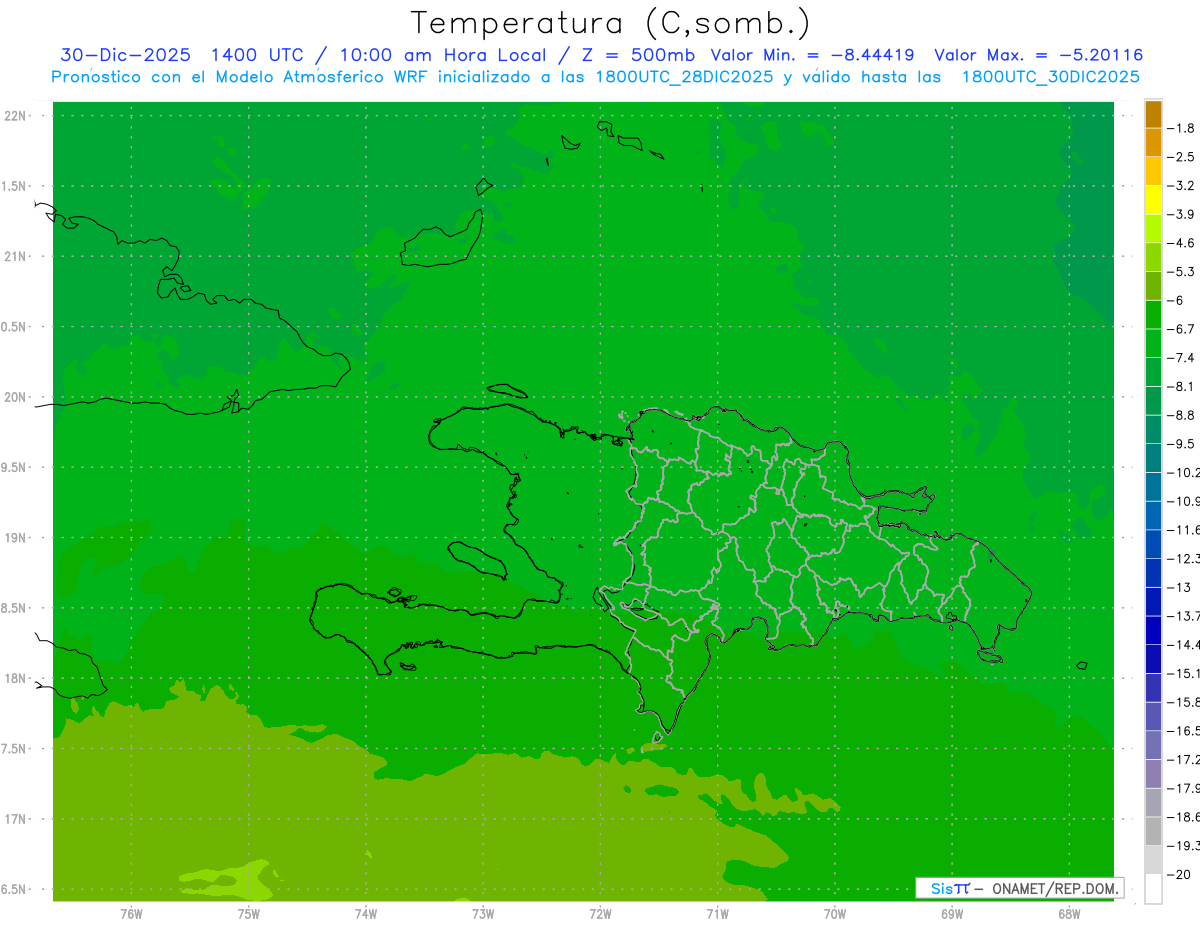Click the '-3.2' colorbar value
This screenshot has width=1200, height=927.
tap(1180, 186)
